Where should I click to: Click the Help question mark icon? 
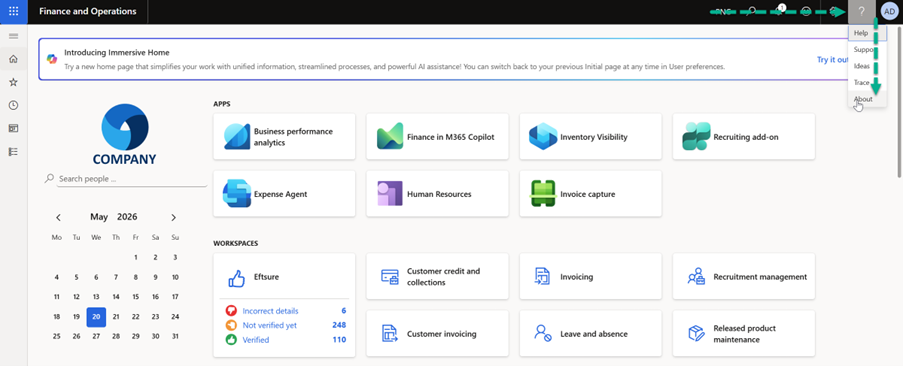(862, 12)
